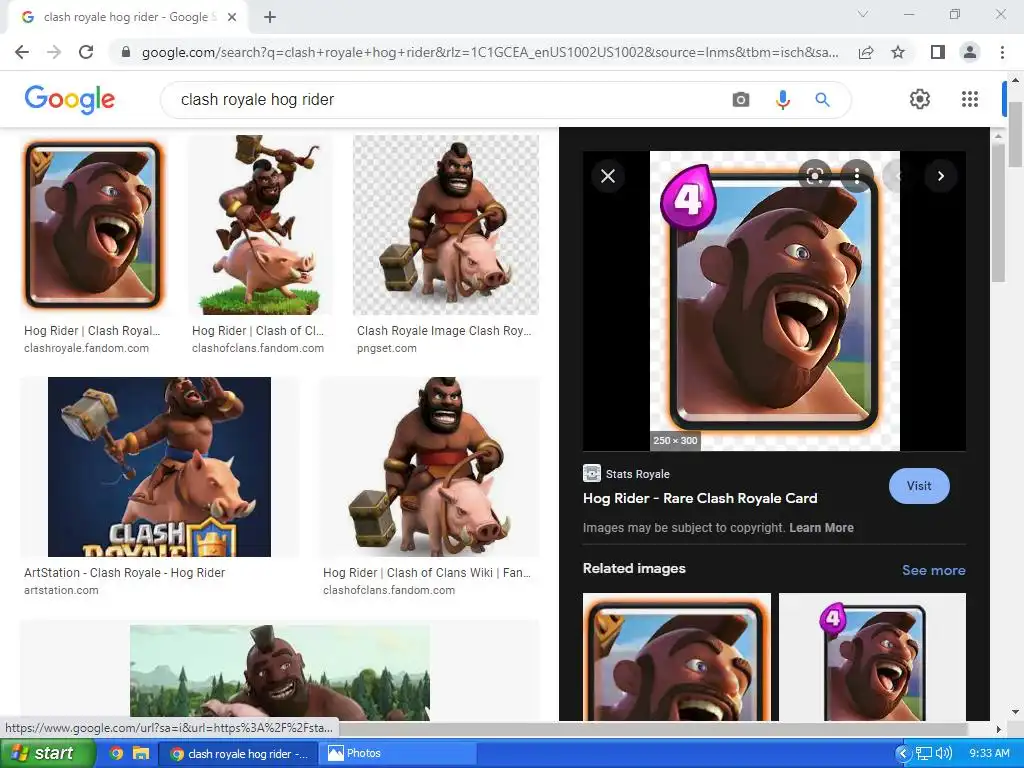Viewport: 1024px width, 768px height.
Task: Click page vertical scrollbar thumb
Action: pos(1016,134)
